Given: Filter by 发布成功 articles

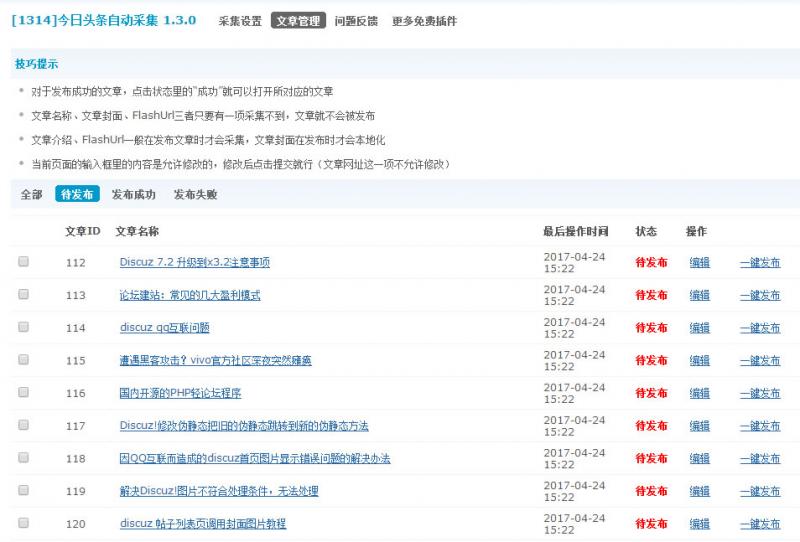Looking at the screenshot, I should pos(133,194).
